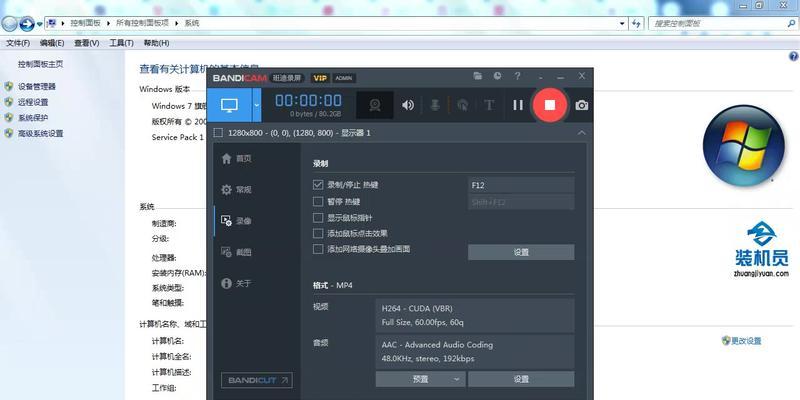The image size is (800, 400).
Task: Open the output folder icon in Bandicam title bar
Action: [x=478, y=76]
